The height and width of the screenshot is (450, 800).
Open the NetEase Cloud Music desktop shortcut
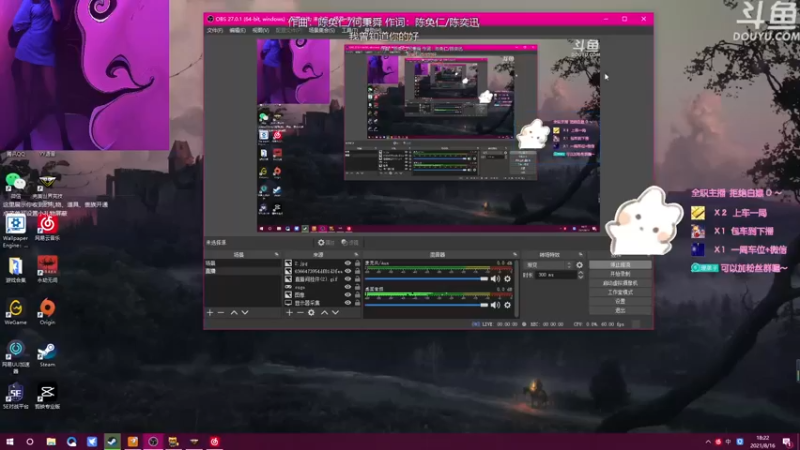(x=47, y=228)
